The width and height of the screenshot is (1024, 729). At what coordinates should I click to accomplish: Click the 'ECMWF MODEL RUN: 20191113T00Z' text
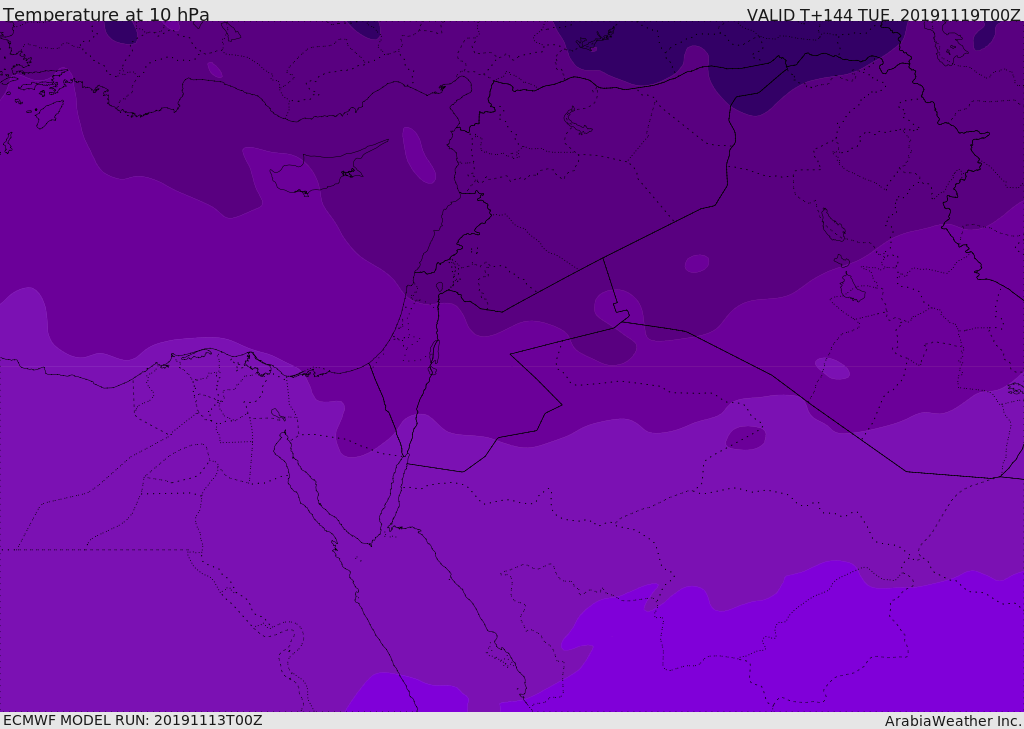tap(133, 720)
